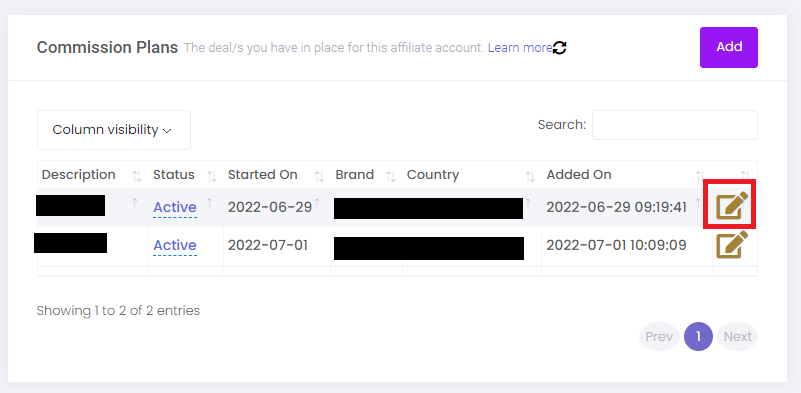Image resolution: width=801 pixels, height=393 pixels.
Task: Sort by Status column arrows
Action: pos(211,176)
